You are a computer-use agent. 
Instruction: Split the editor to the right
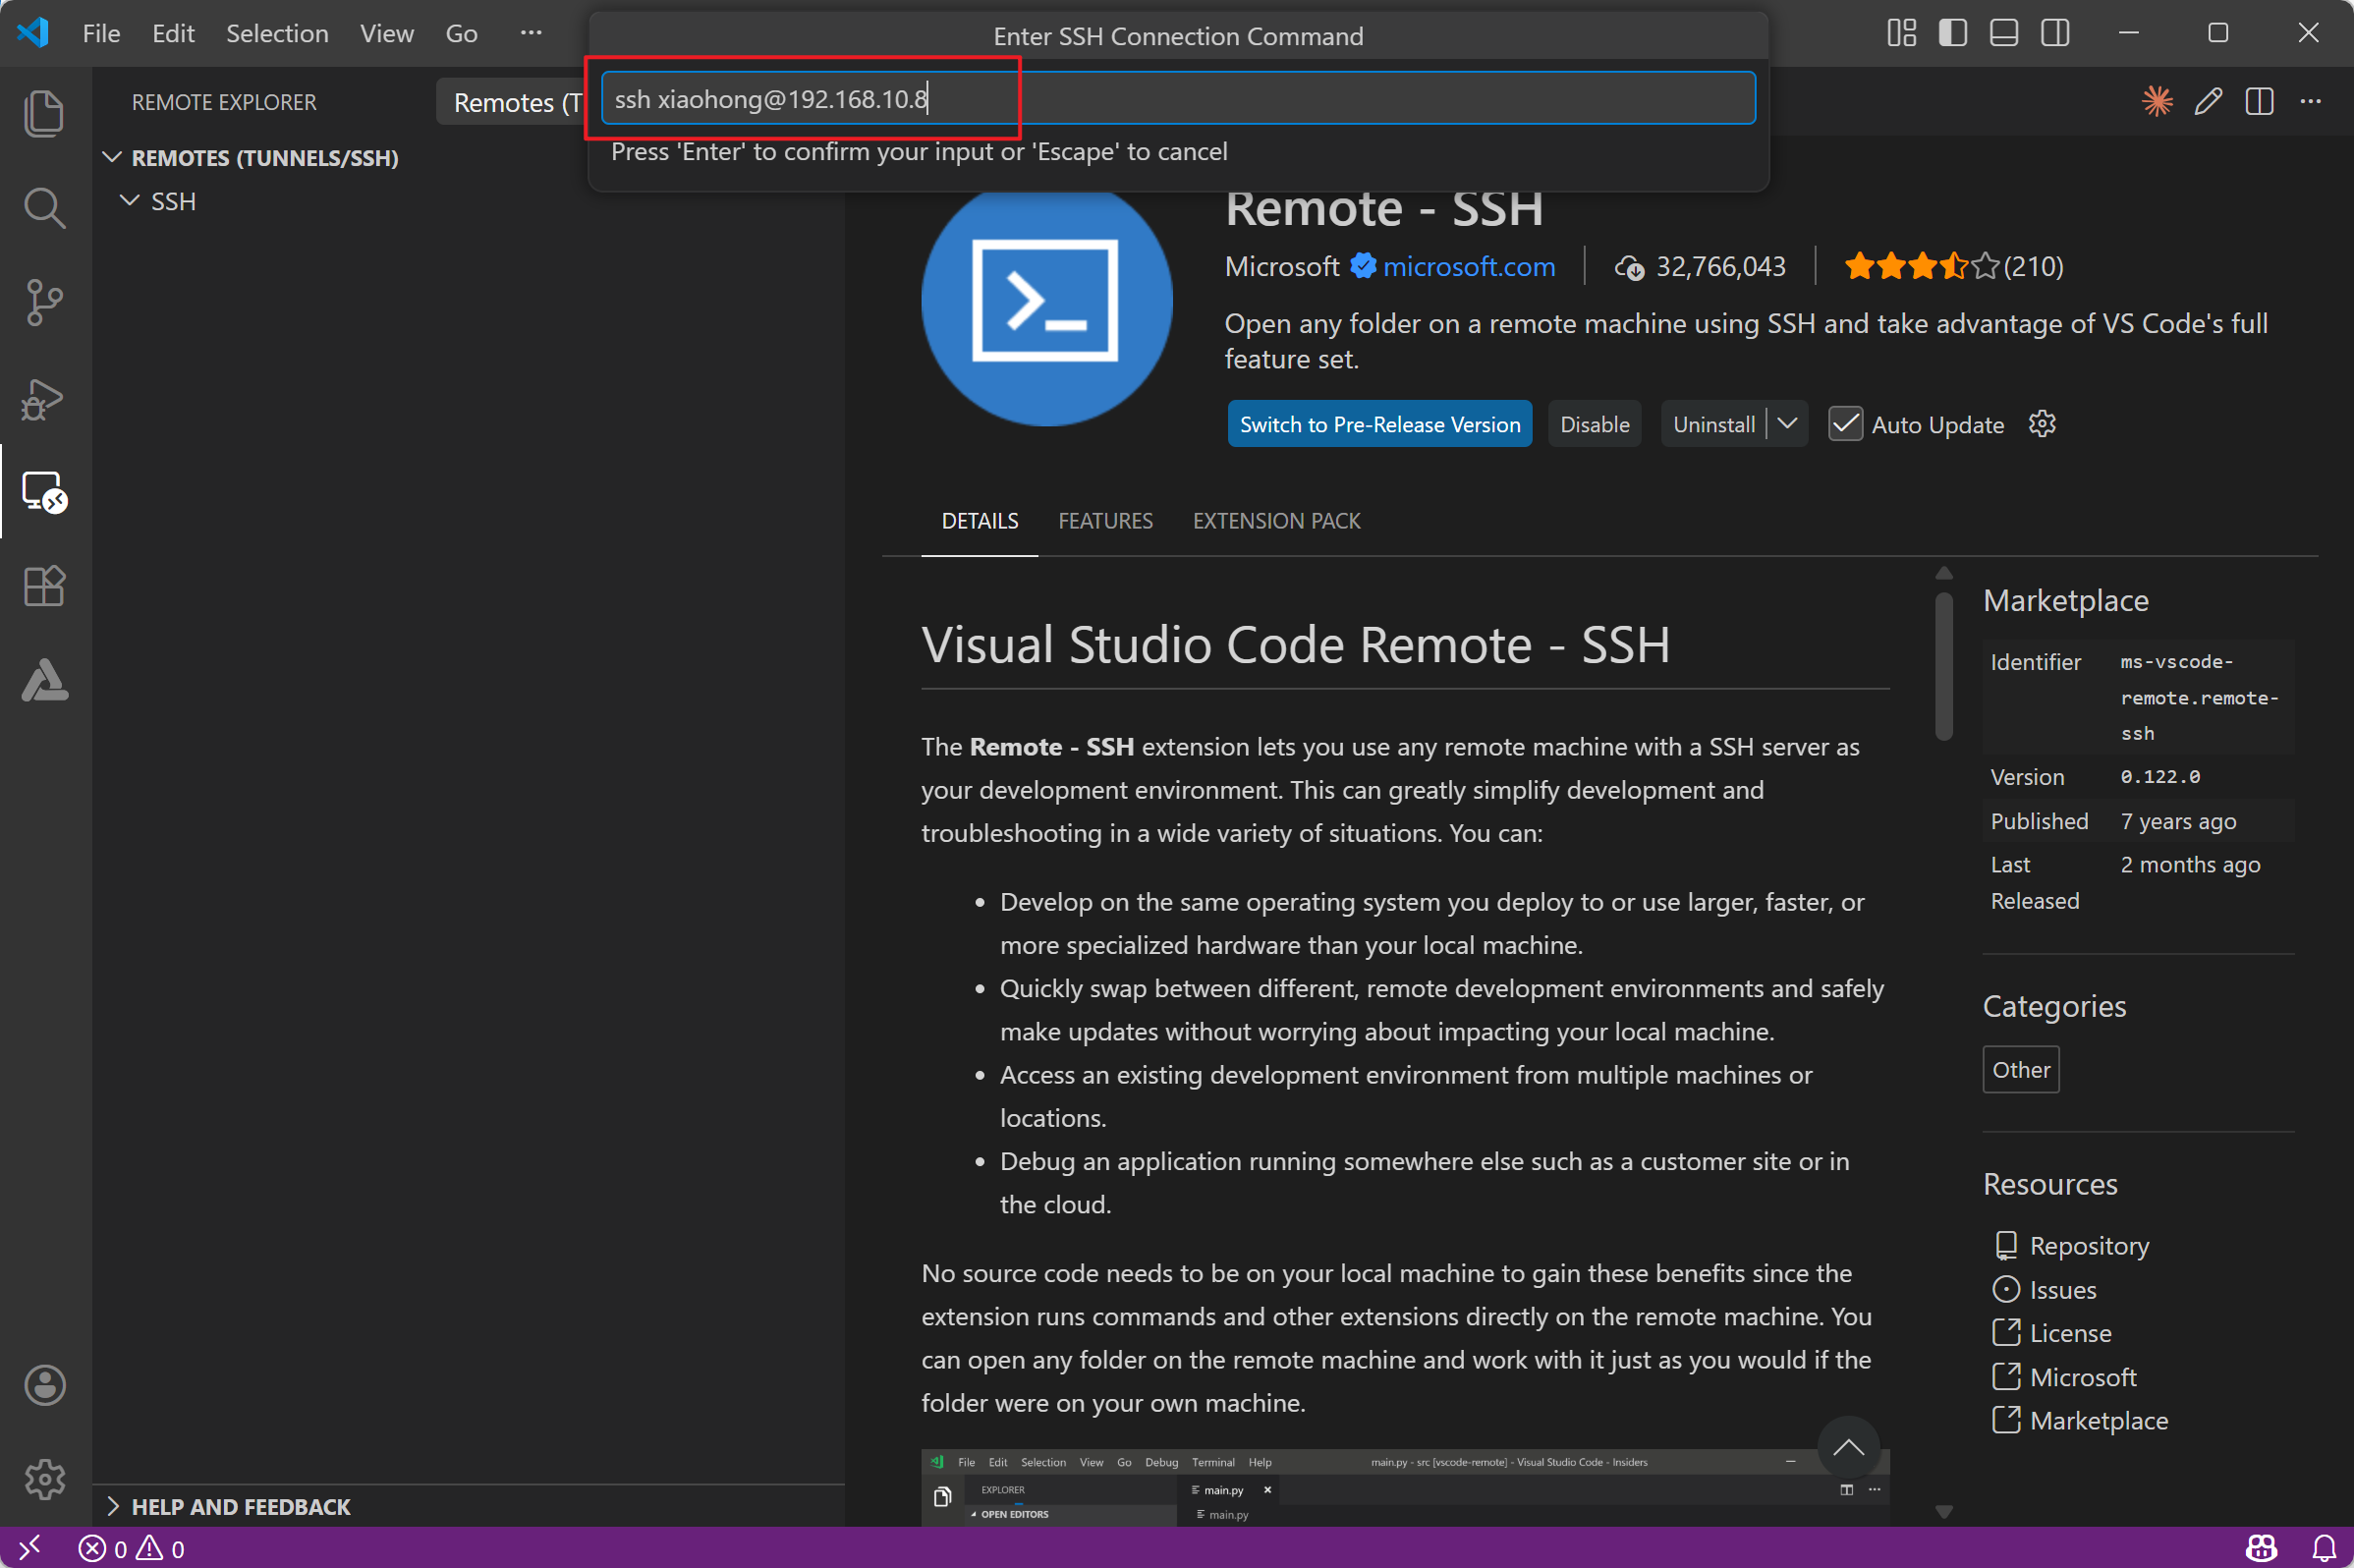tap(2259, 101)
